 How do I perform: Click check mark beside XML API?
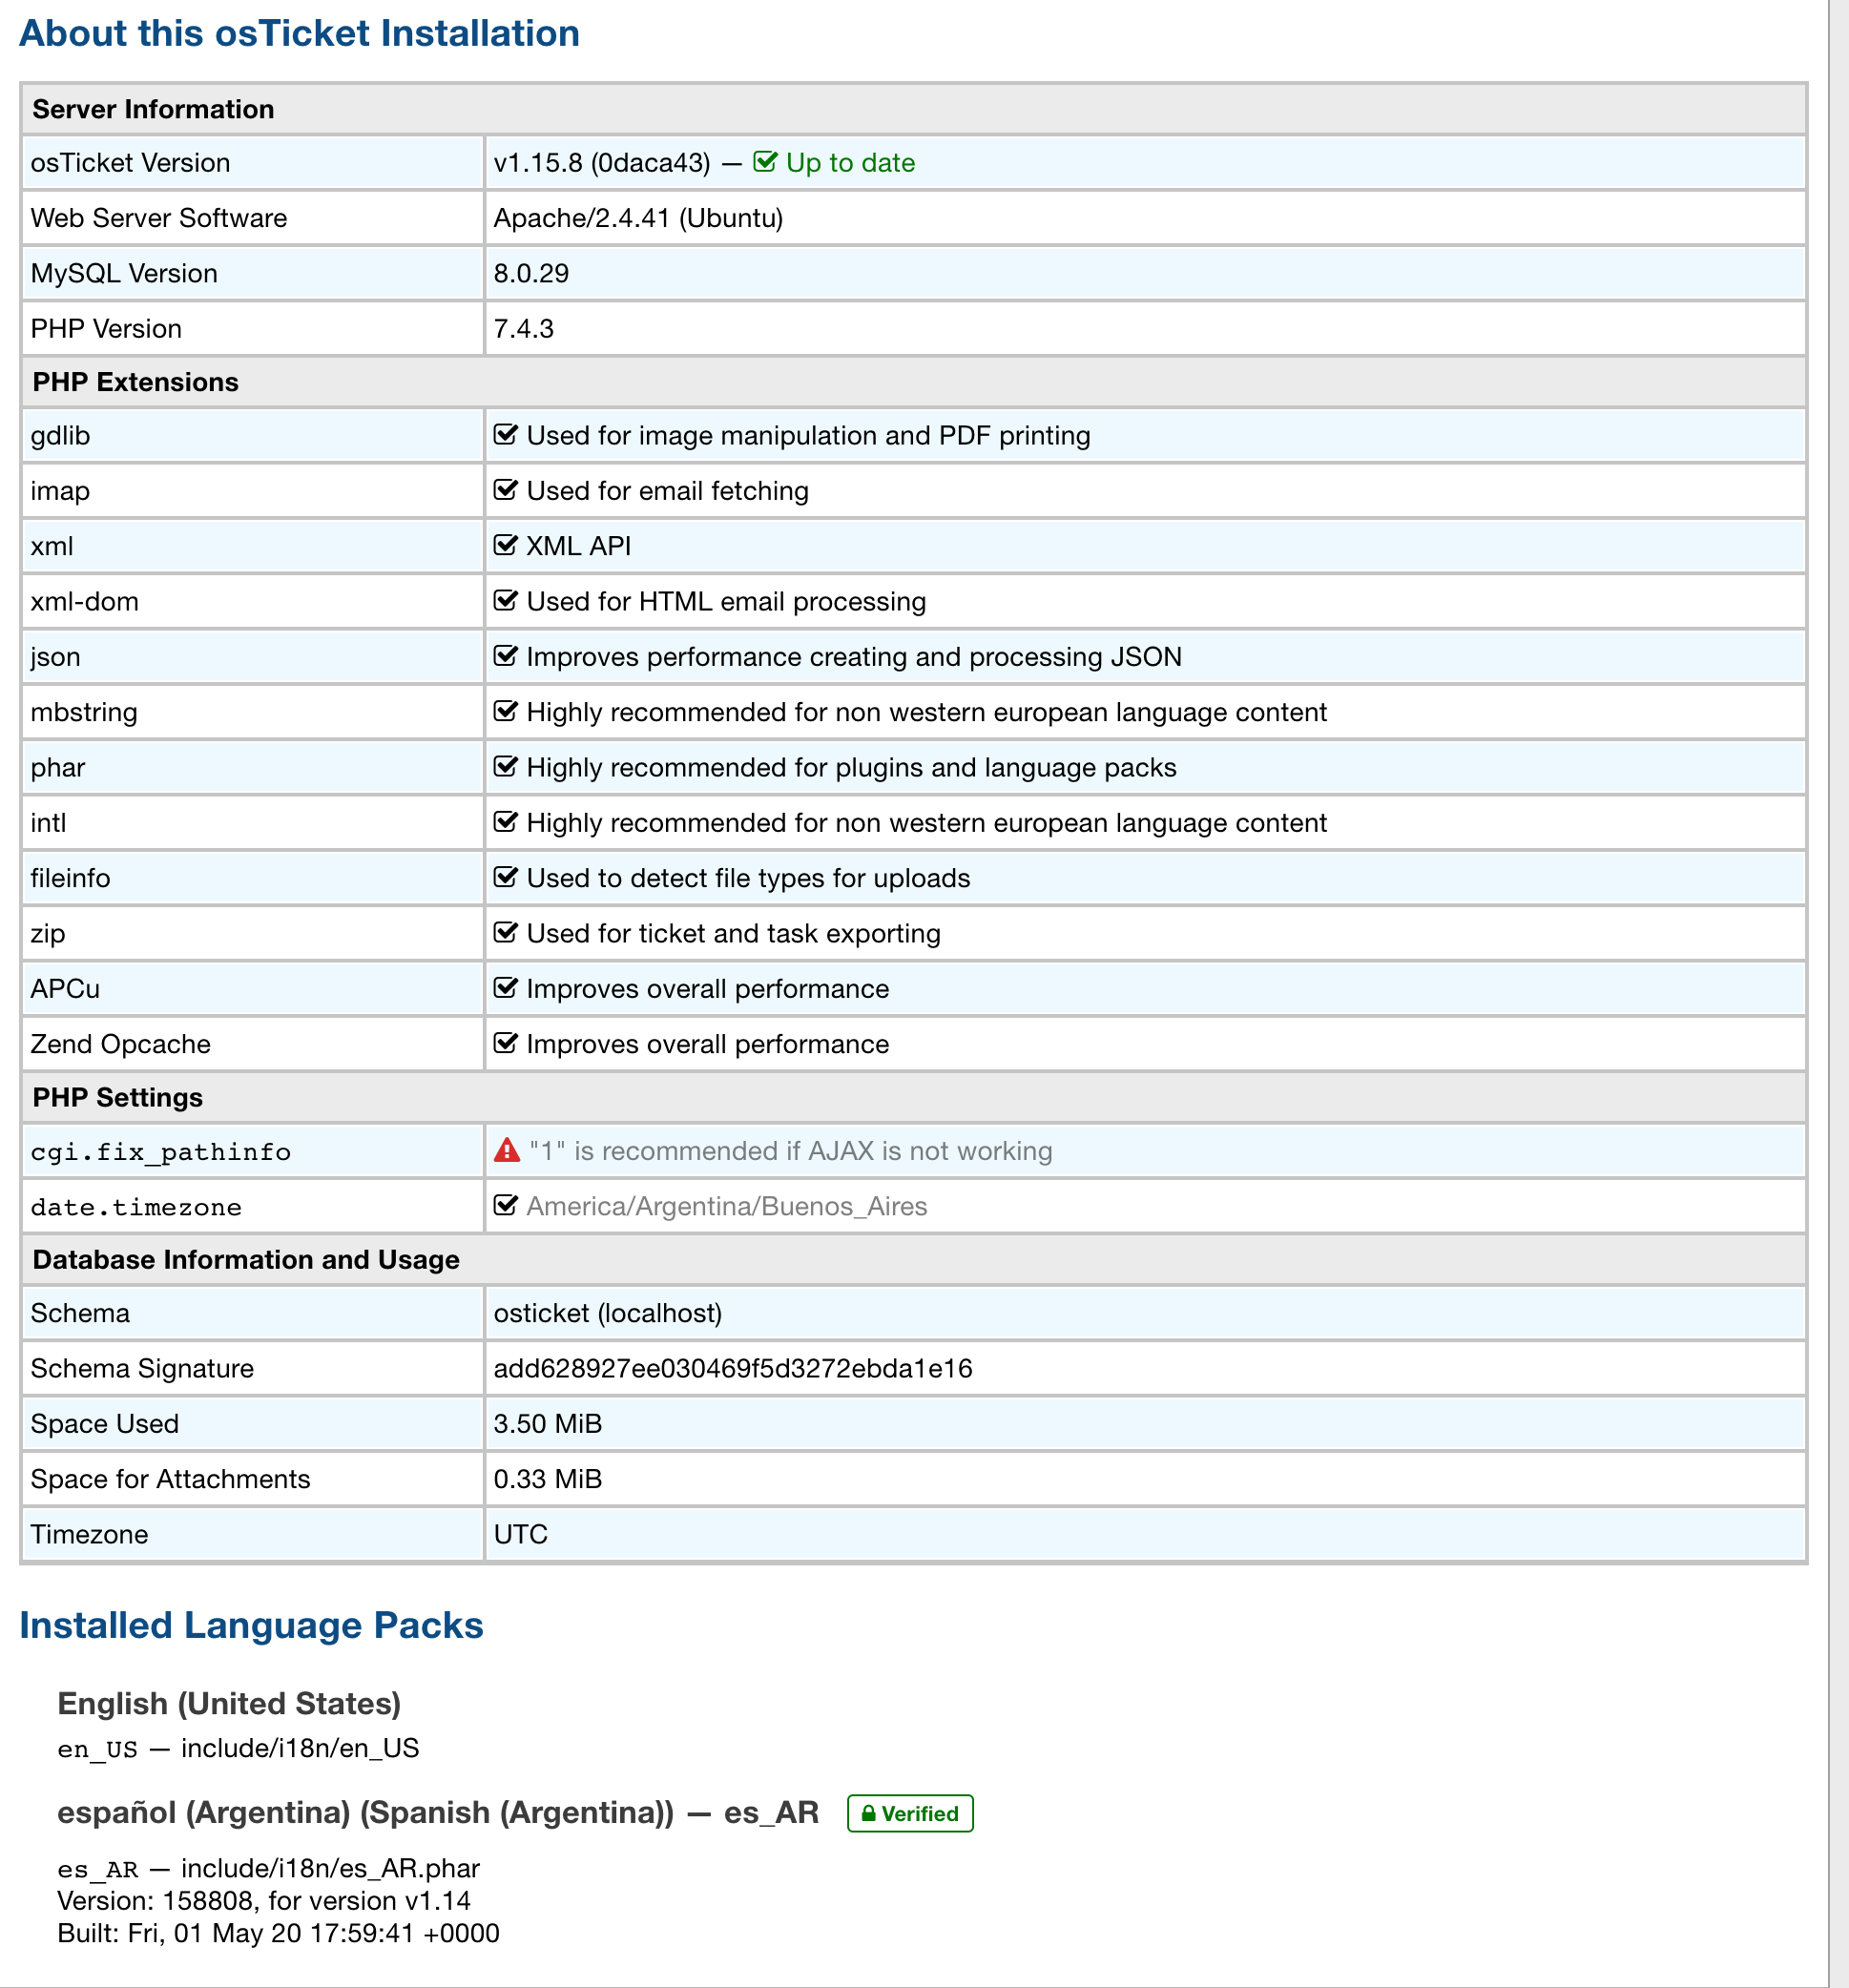506,545
